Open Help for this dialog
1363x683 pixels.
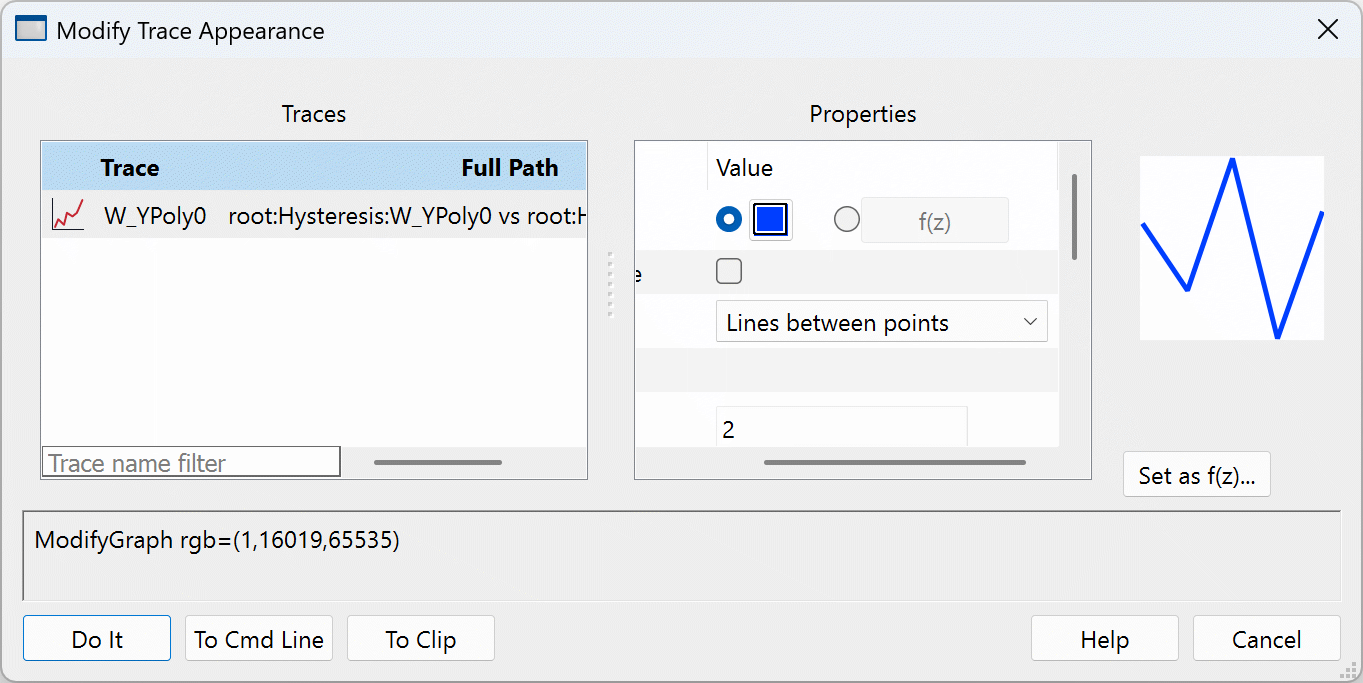[x=1104, y=638]
